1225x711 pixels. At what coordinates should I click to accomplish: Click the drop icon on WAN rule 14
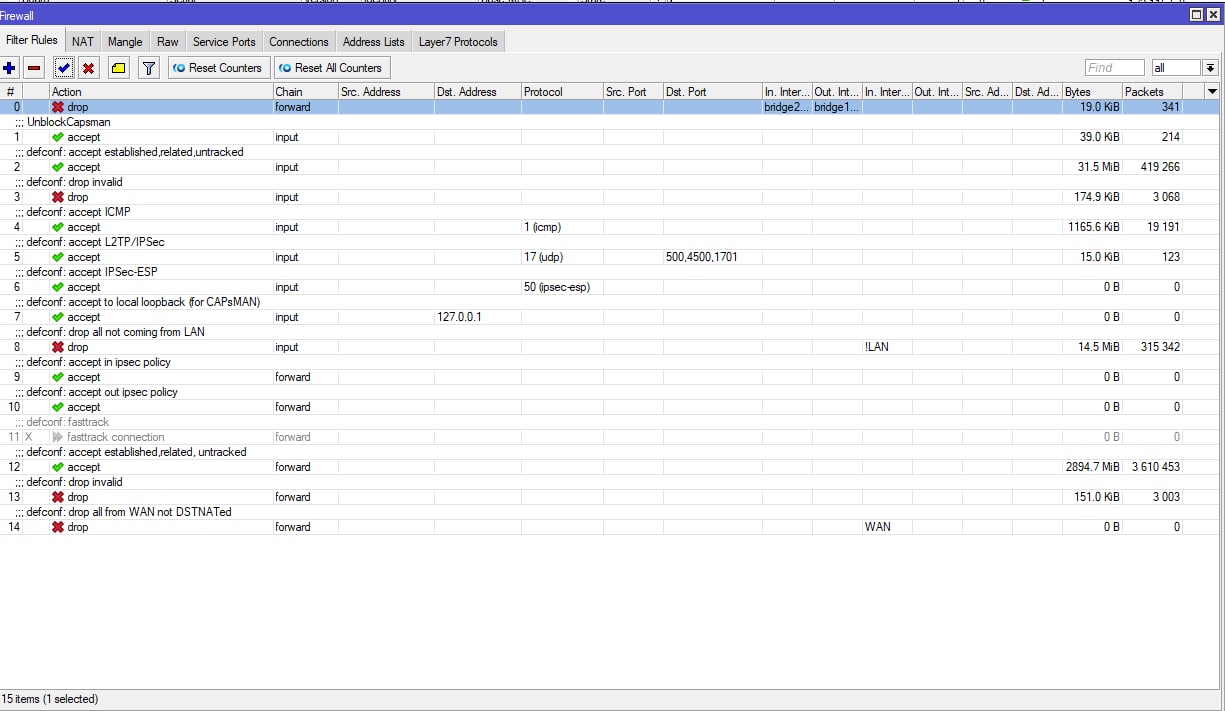58,527
